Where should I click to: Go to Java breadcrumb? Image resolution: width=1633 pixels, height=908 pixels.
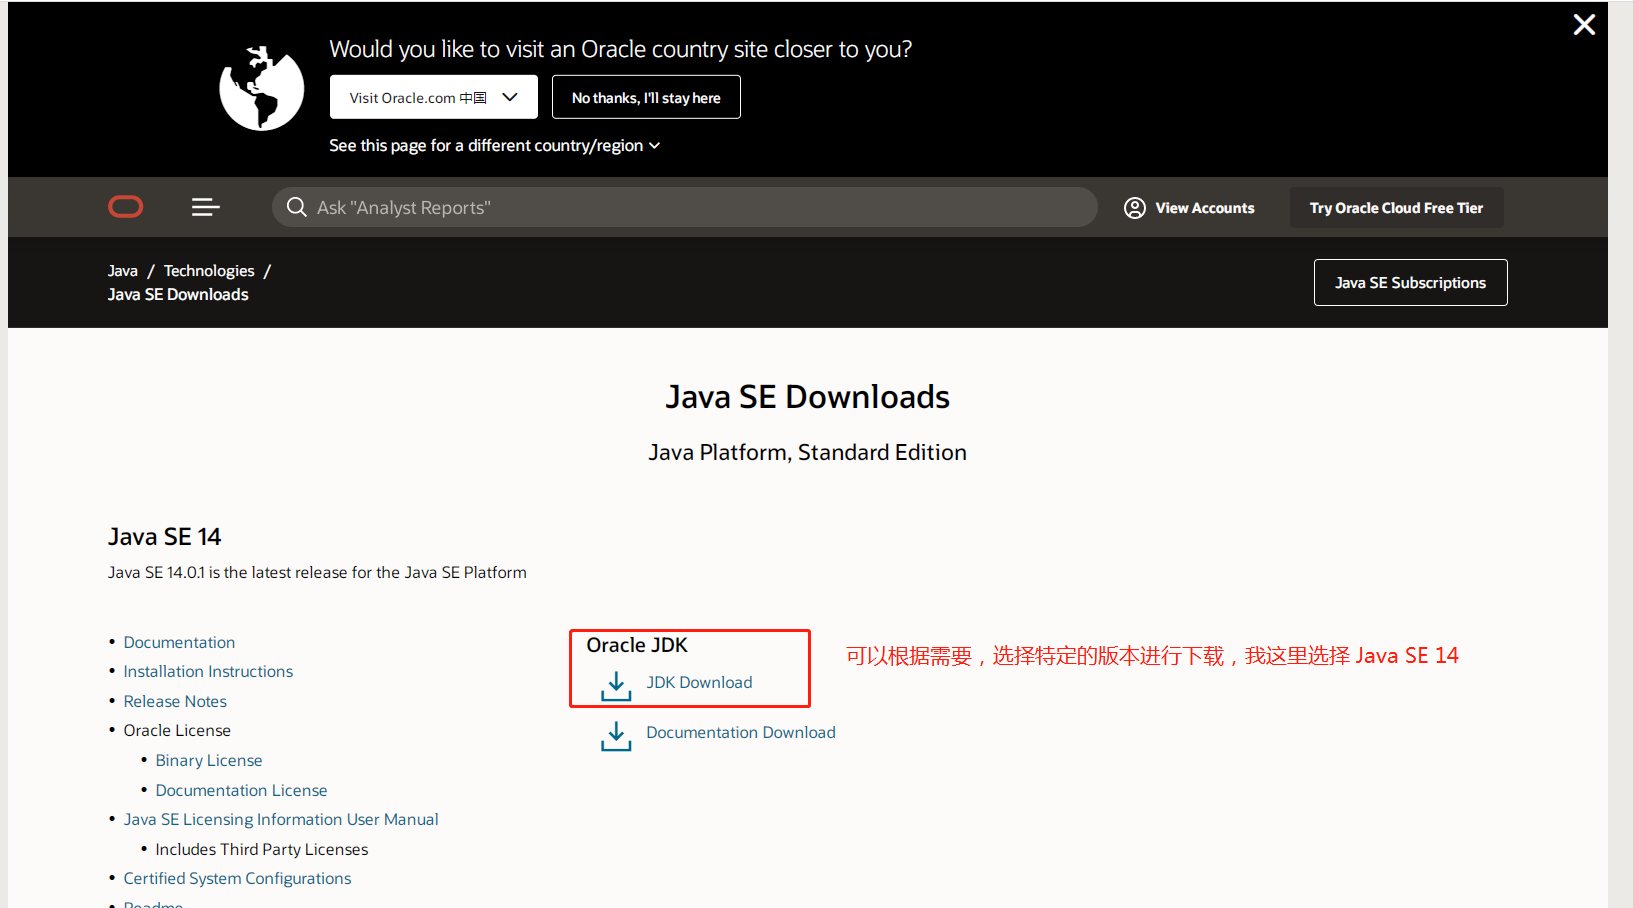pyautogui.click(x=123, y=271)
